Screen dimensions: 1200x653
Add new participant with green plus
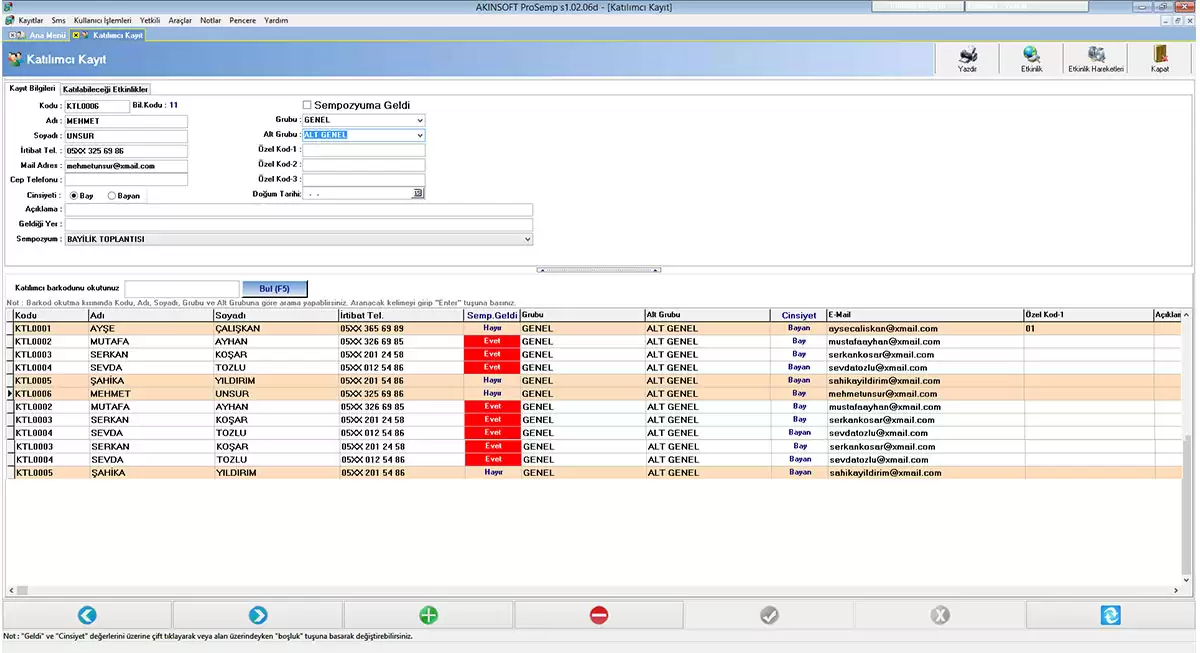428,615
